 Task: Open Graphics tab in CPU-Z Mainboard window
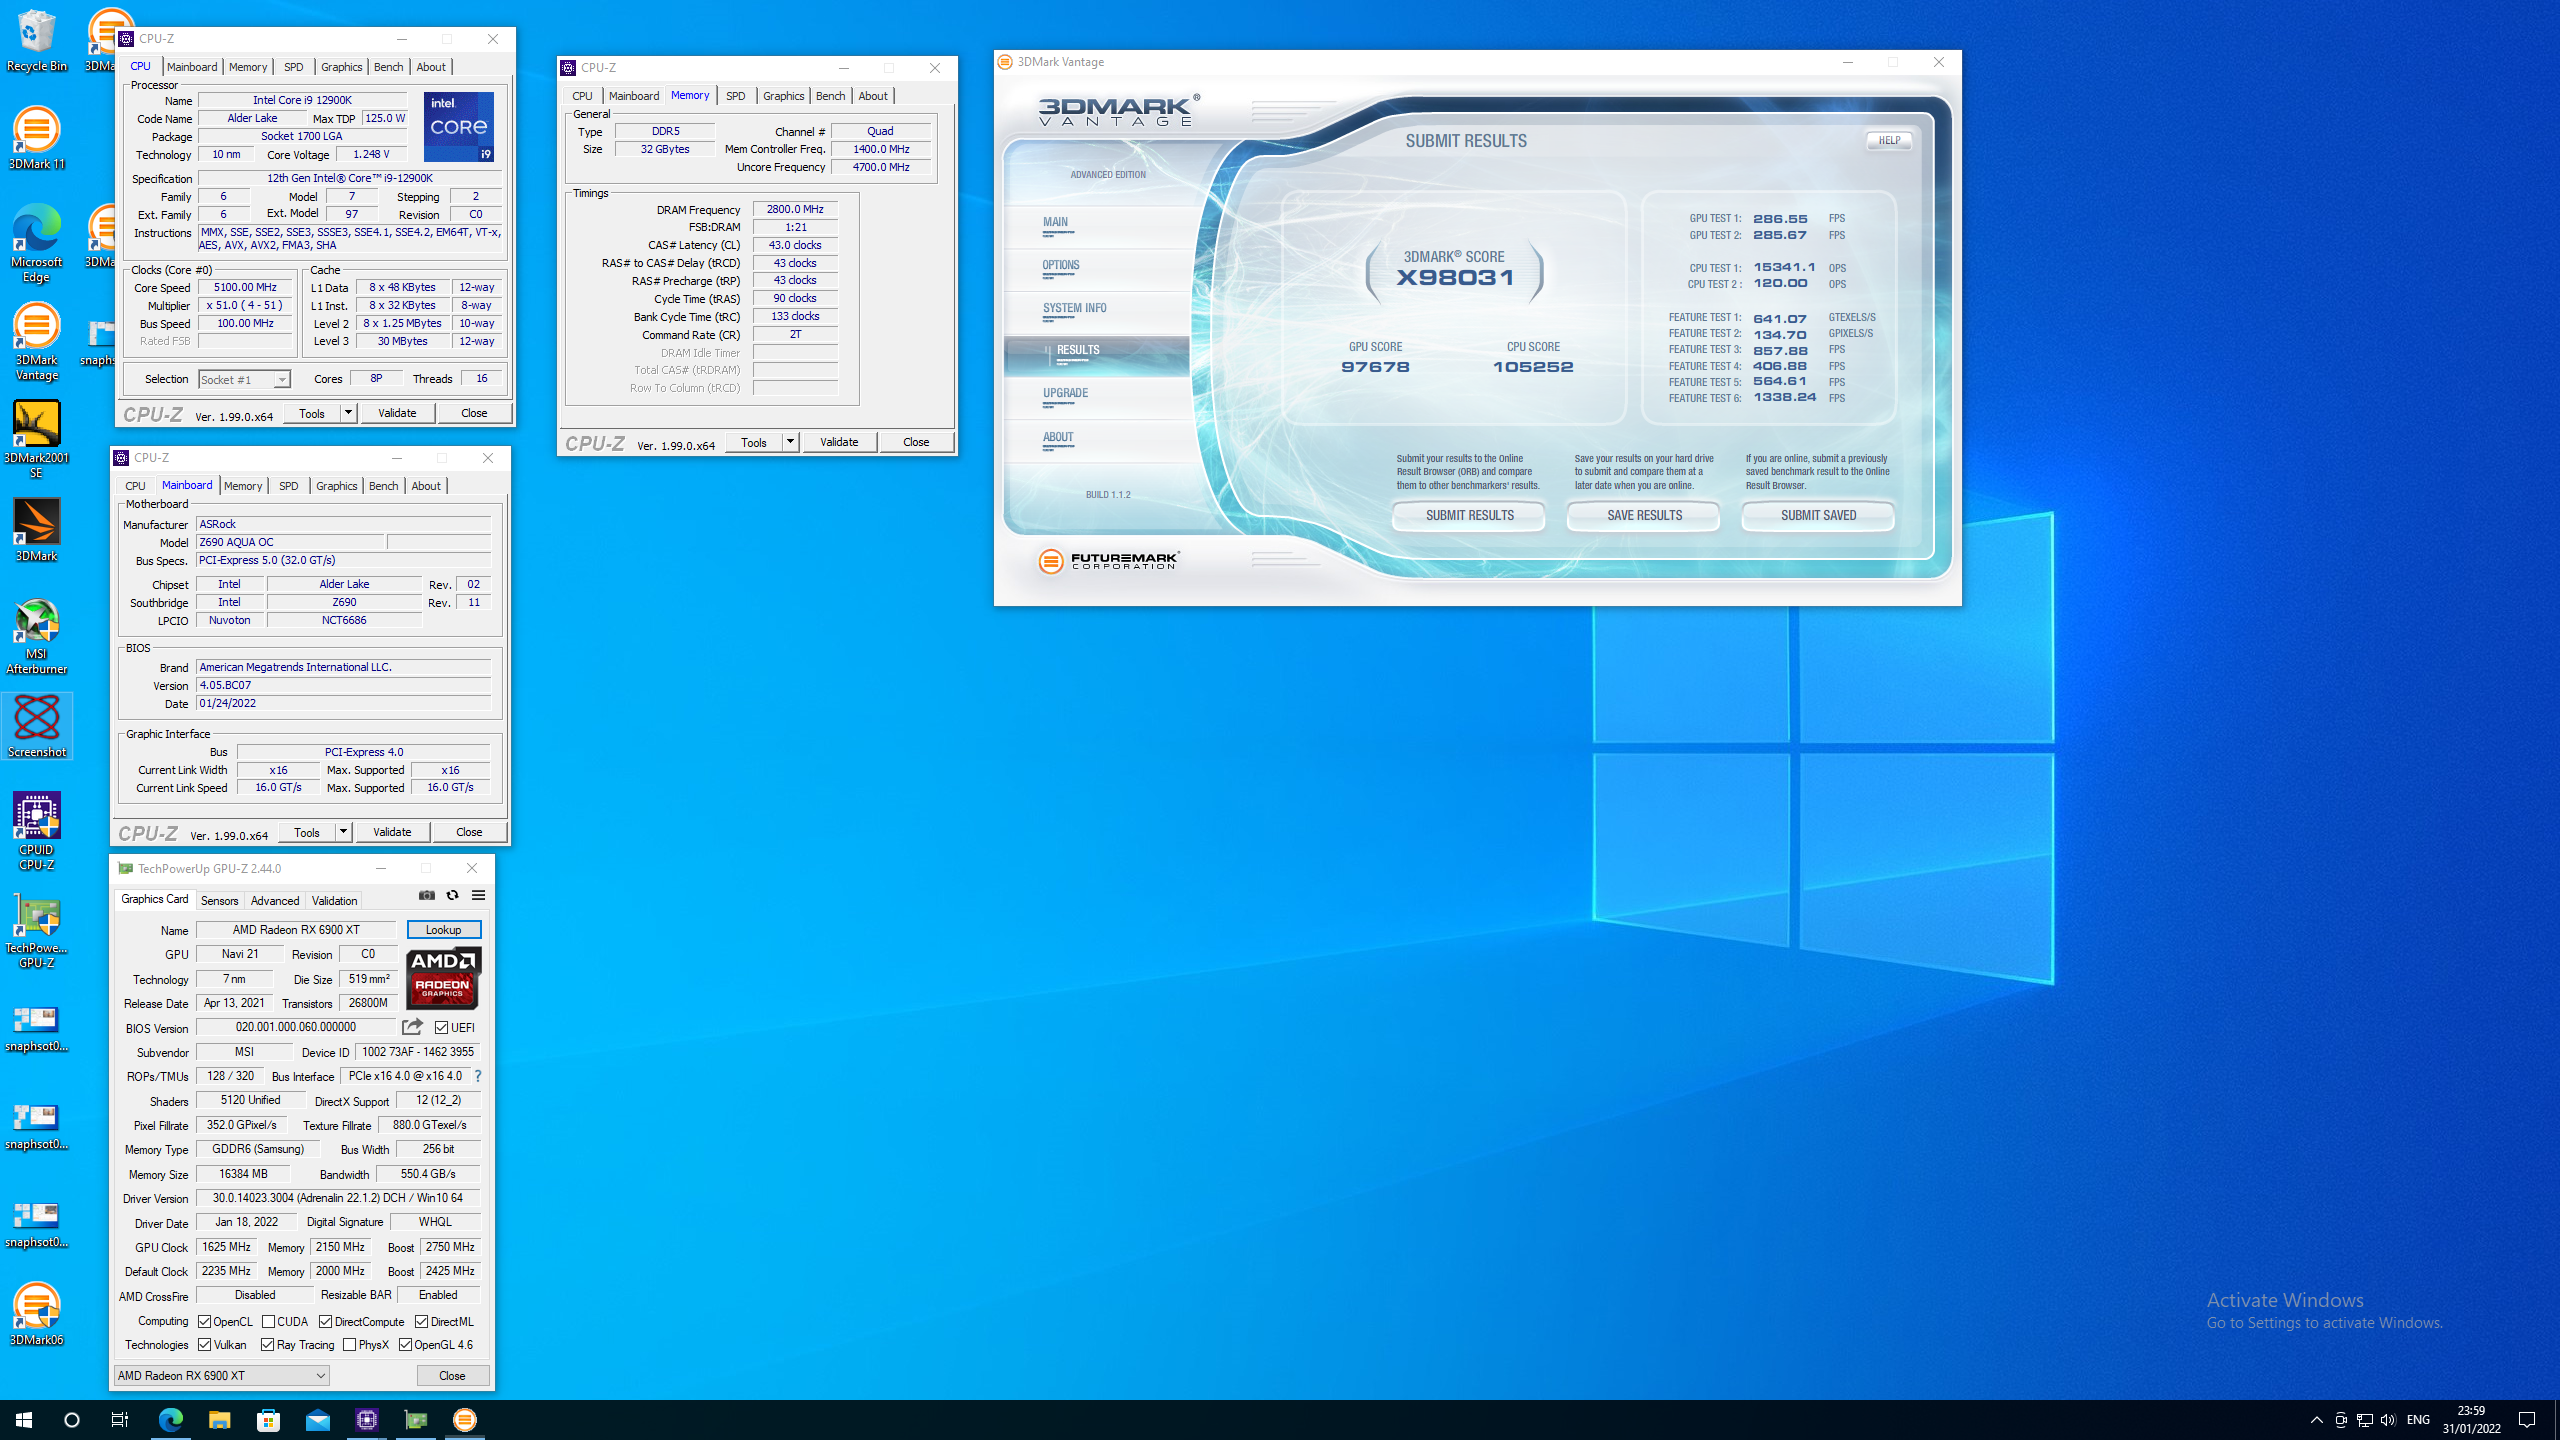click(336, 486)
